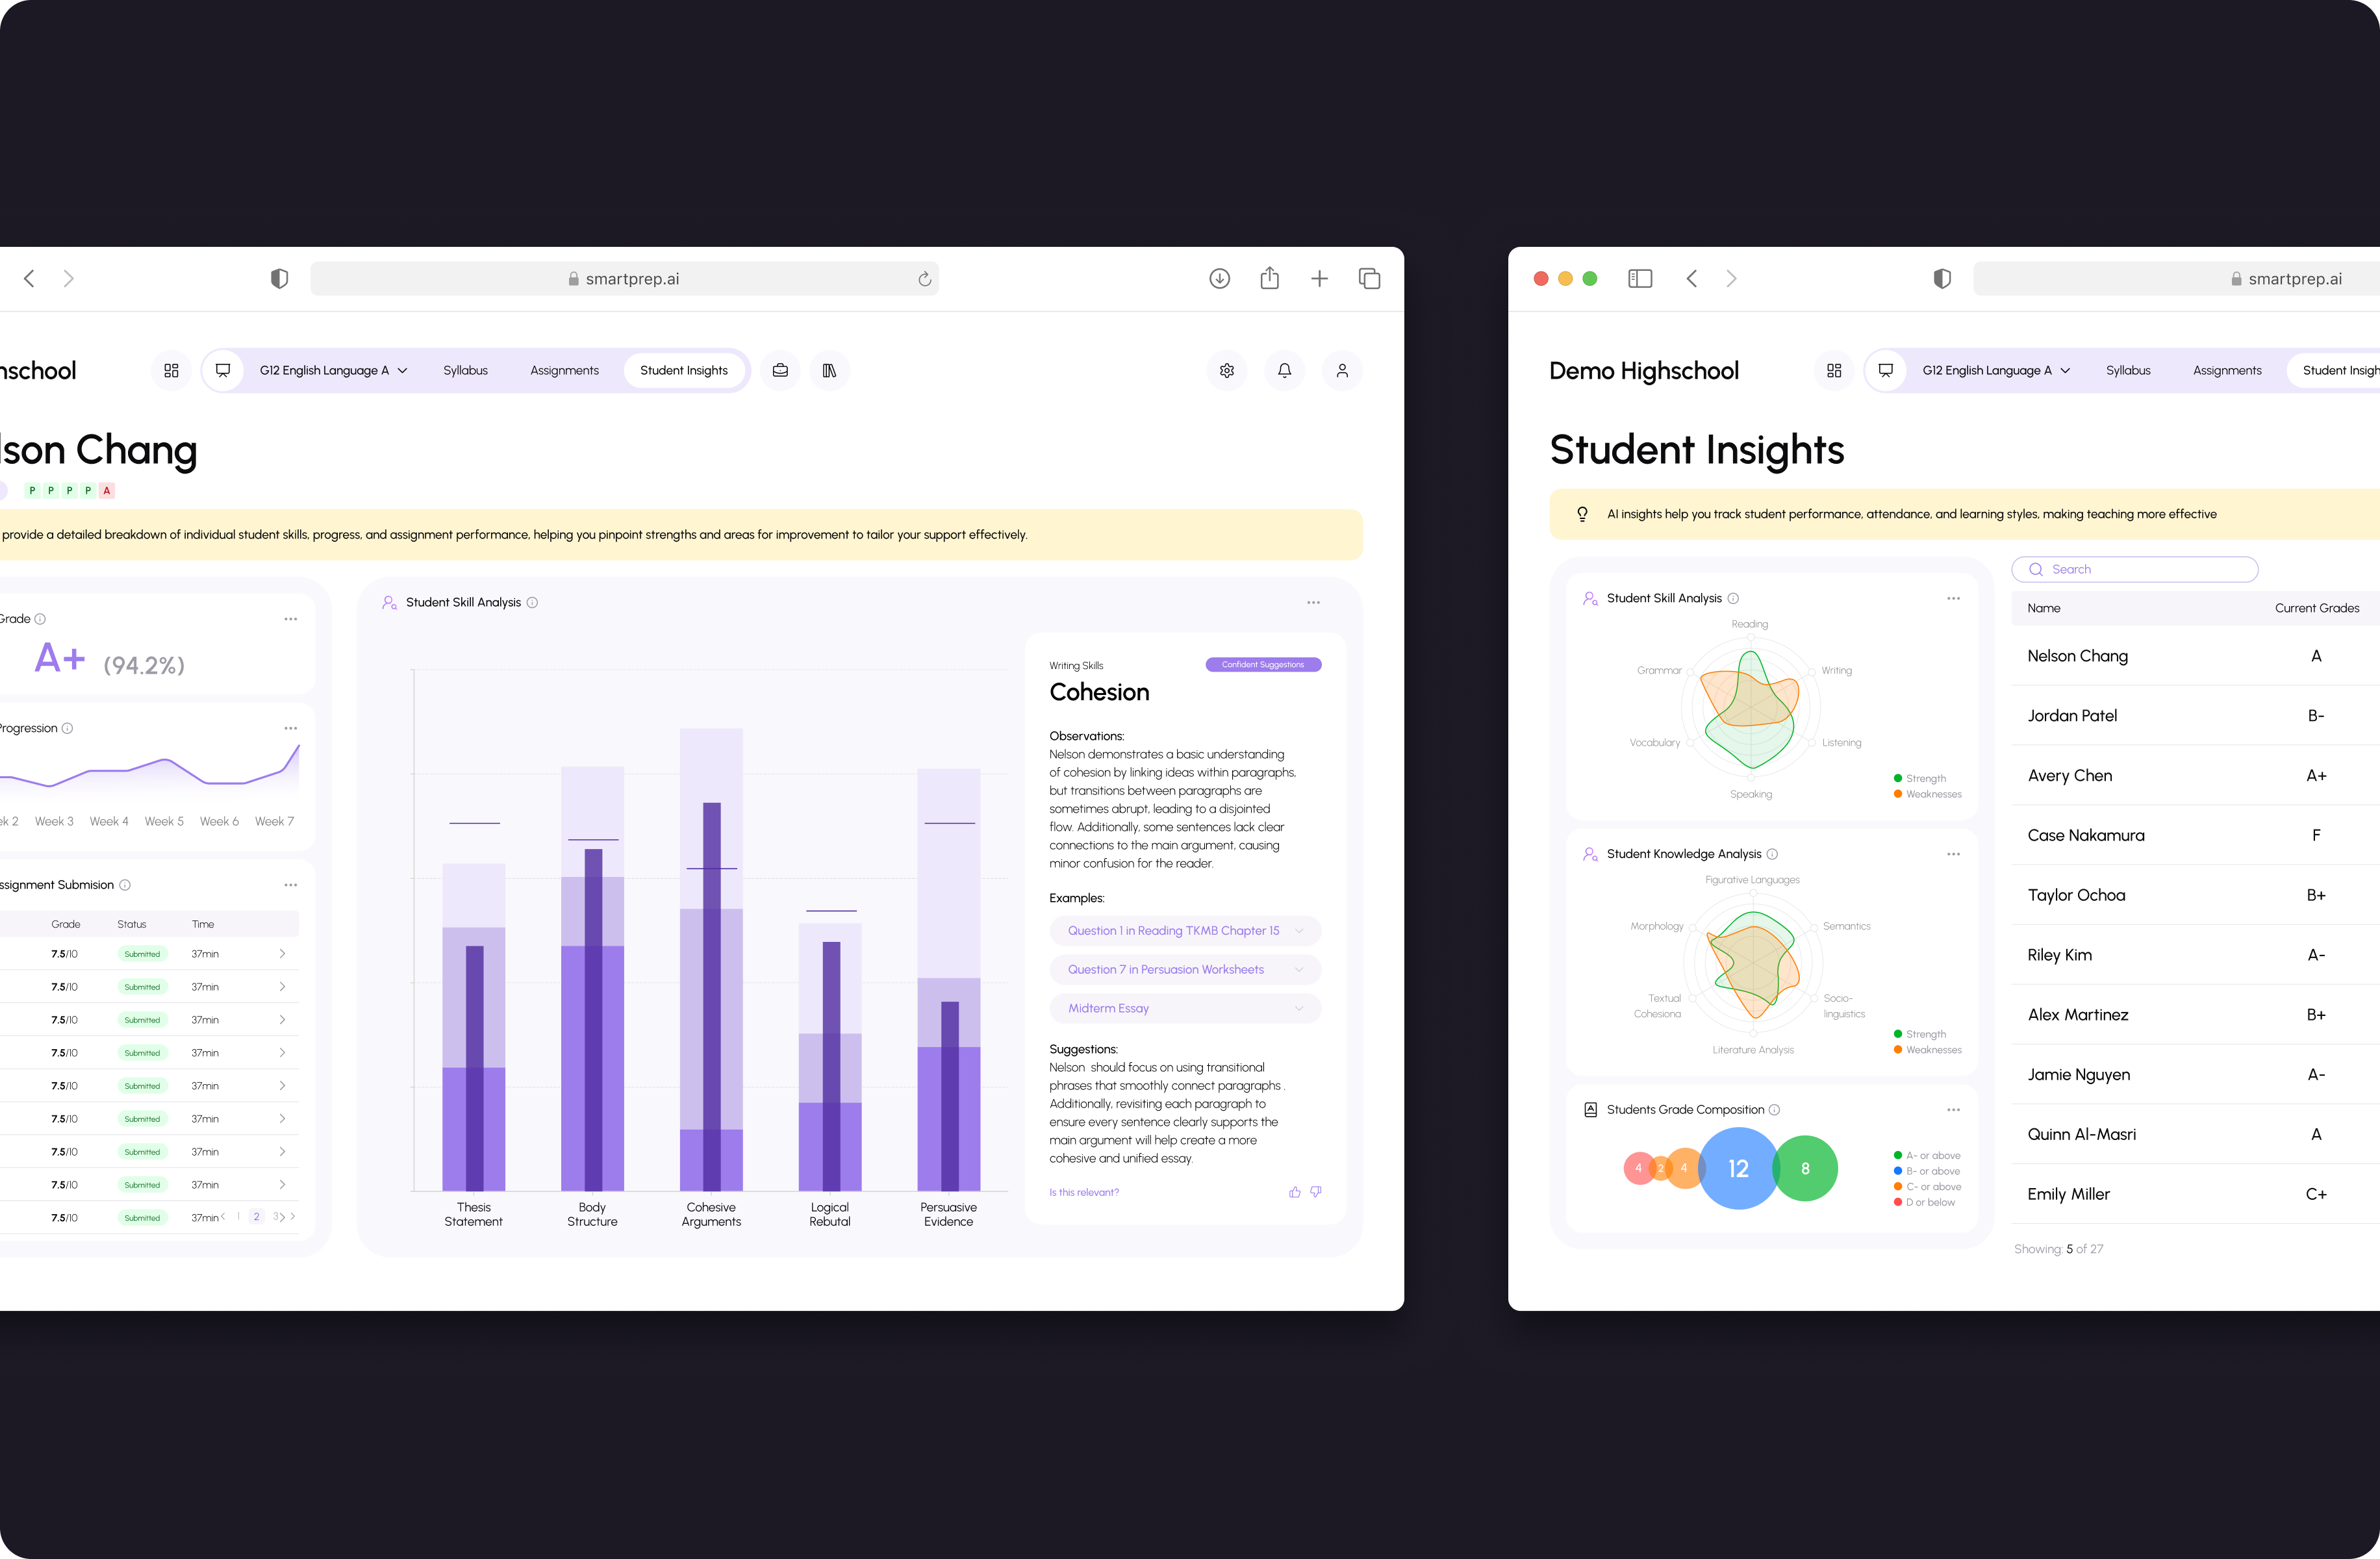This screenshot has width=2380, height=1559.
Task: Click the Cohesive Arguments bar in the chart
Action: tap(711, 960)
